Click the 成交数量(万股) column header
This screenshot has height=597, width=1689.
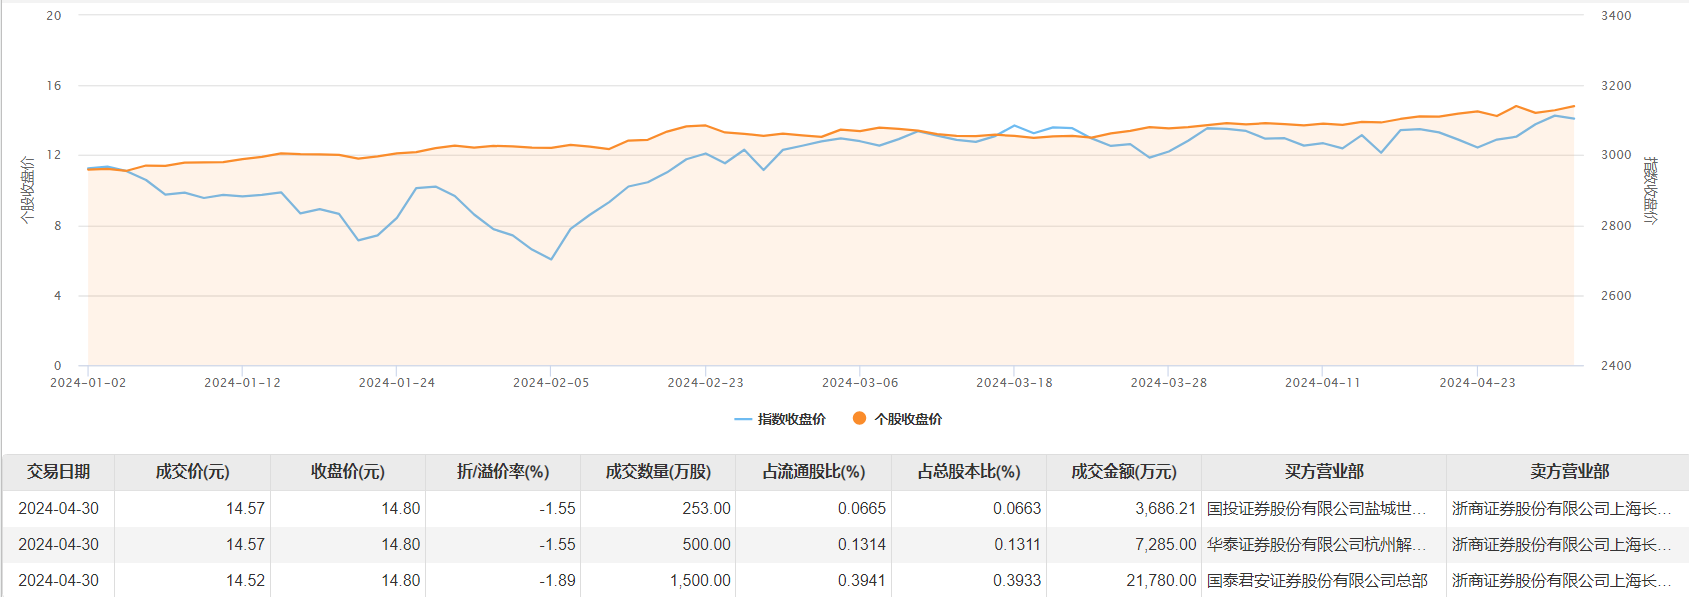658,472
